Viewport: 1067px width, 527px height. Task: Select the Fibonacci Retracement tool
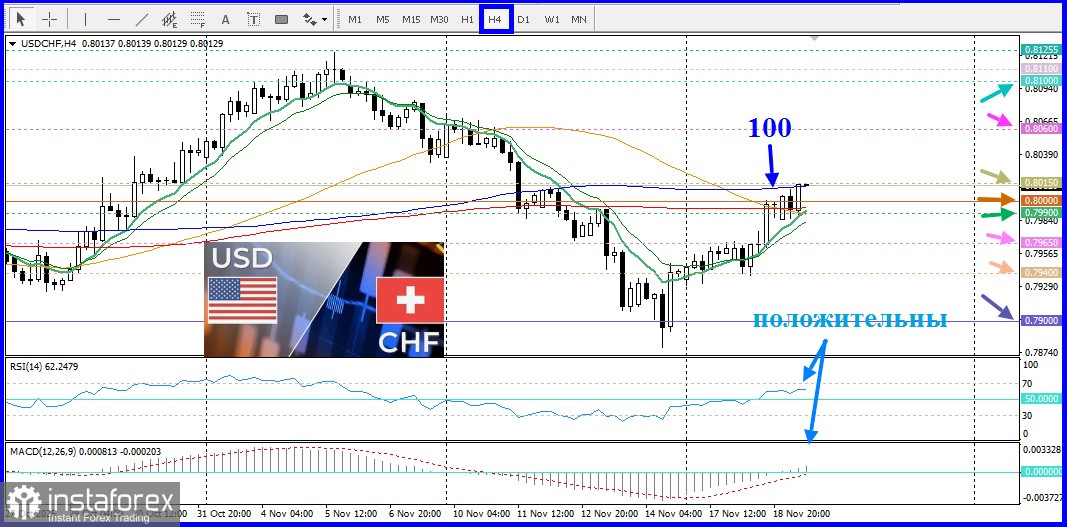pyautogui.click(x=198, y=19)
